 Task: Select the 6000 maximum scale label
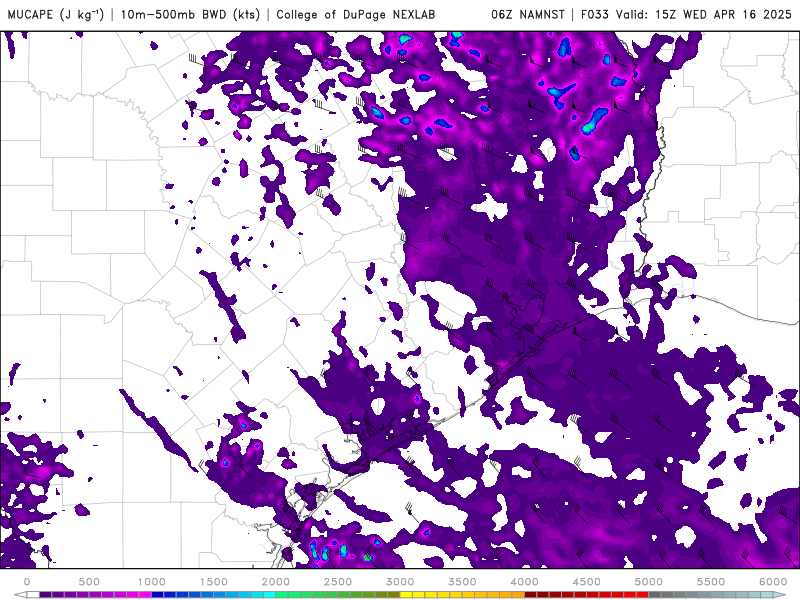773,582
